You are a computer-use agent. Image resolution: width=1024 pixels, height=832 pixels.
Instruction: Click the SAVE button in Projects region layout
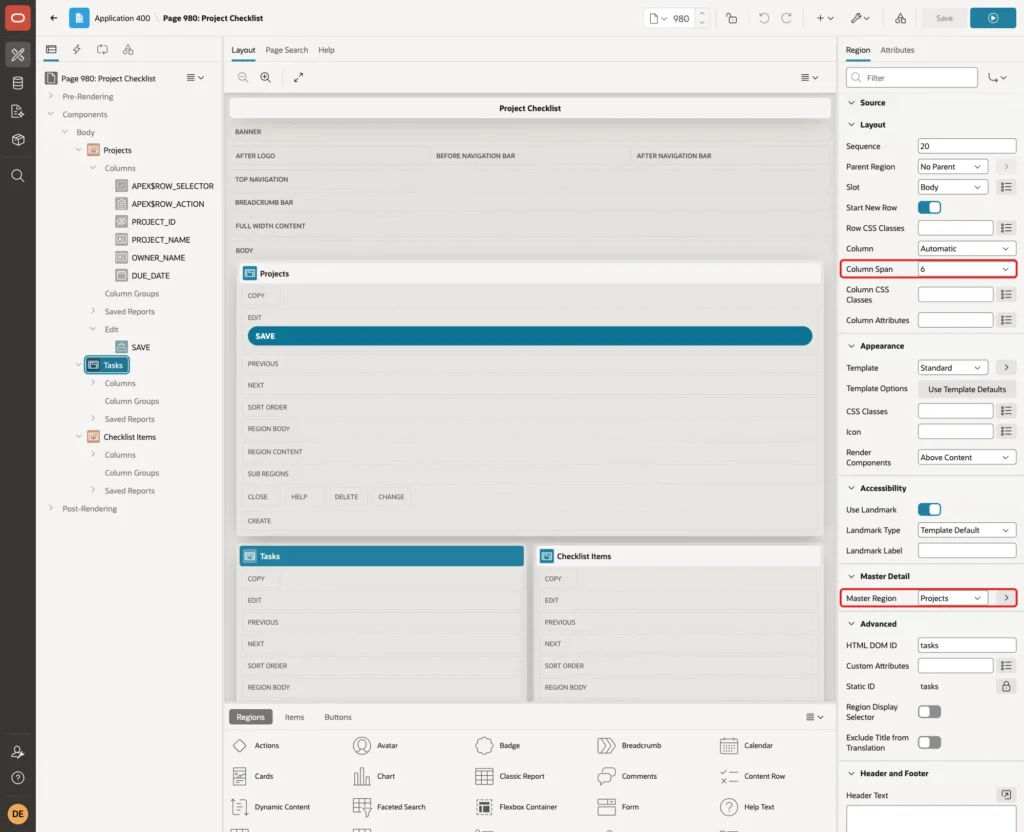click(x=530, y=336)
